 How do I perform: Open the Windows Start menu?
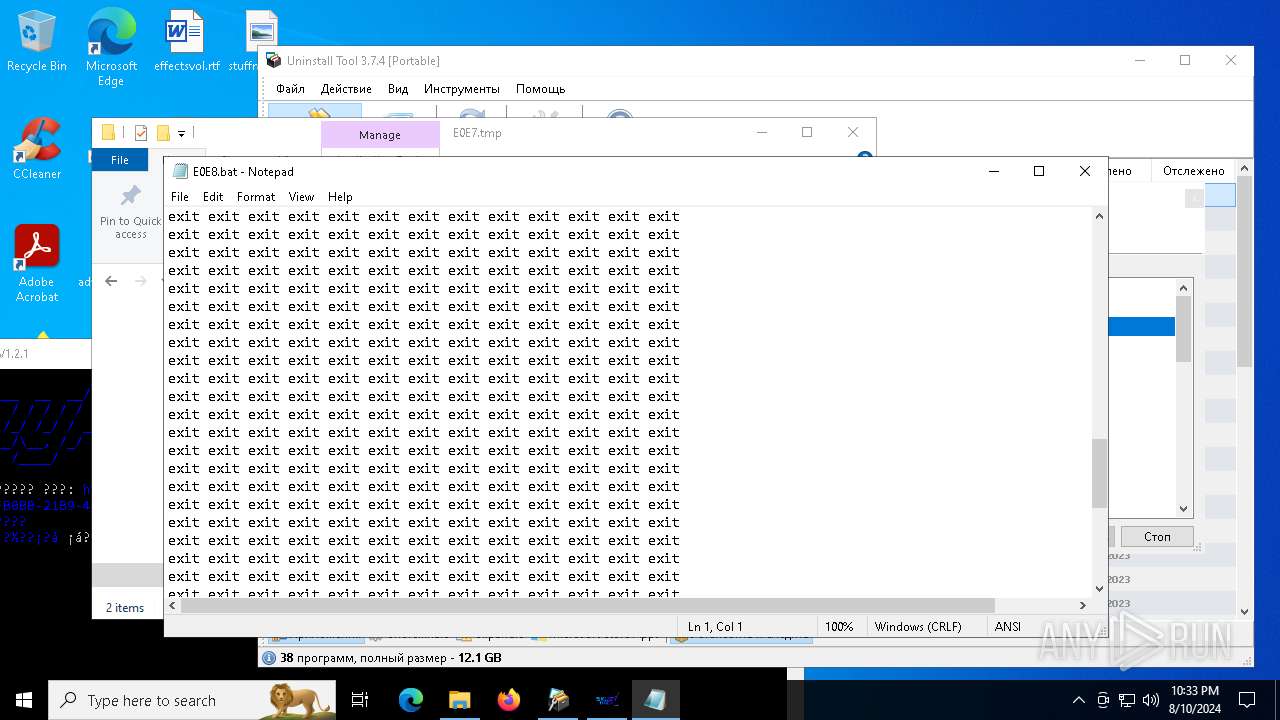pyautogui.click(x=23, y=700)
